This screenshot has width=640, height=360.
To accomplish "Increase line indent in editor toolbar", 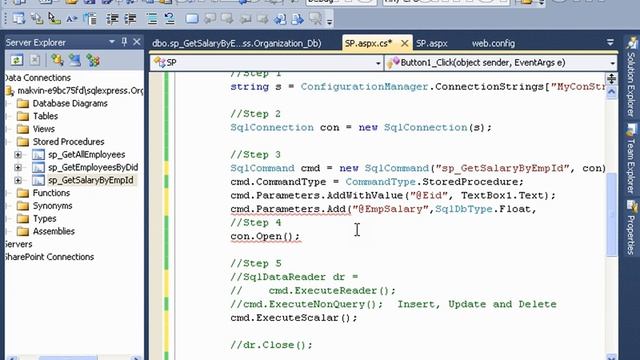I will (130, 19).
